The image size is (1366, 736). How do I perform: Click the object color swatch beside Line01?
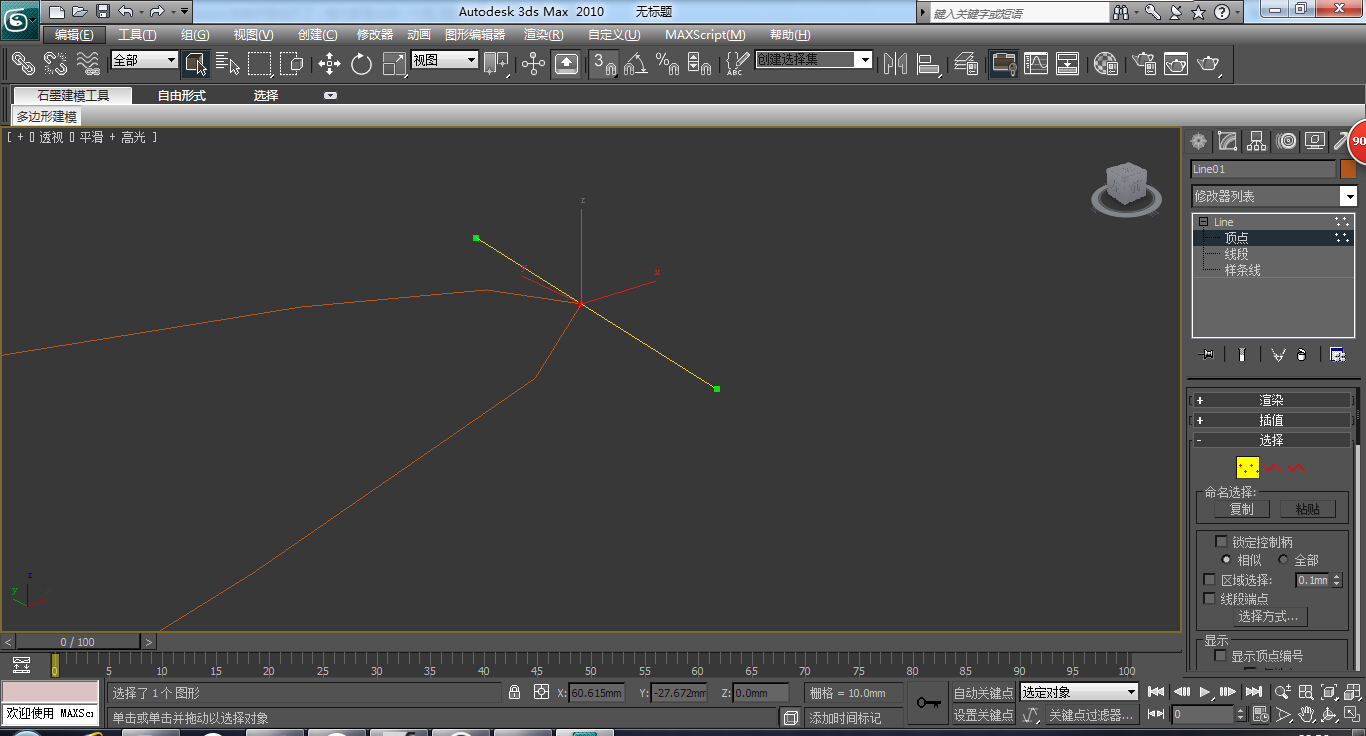1348,169
